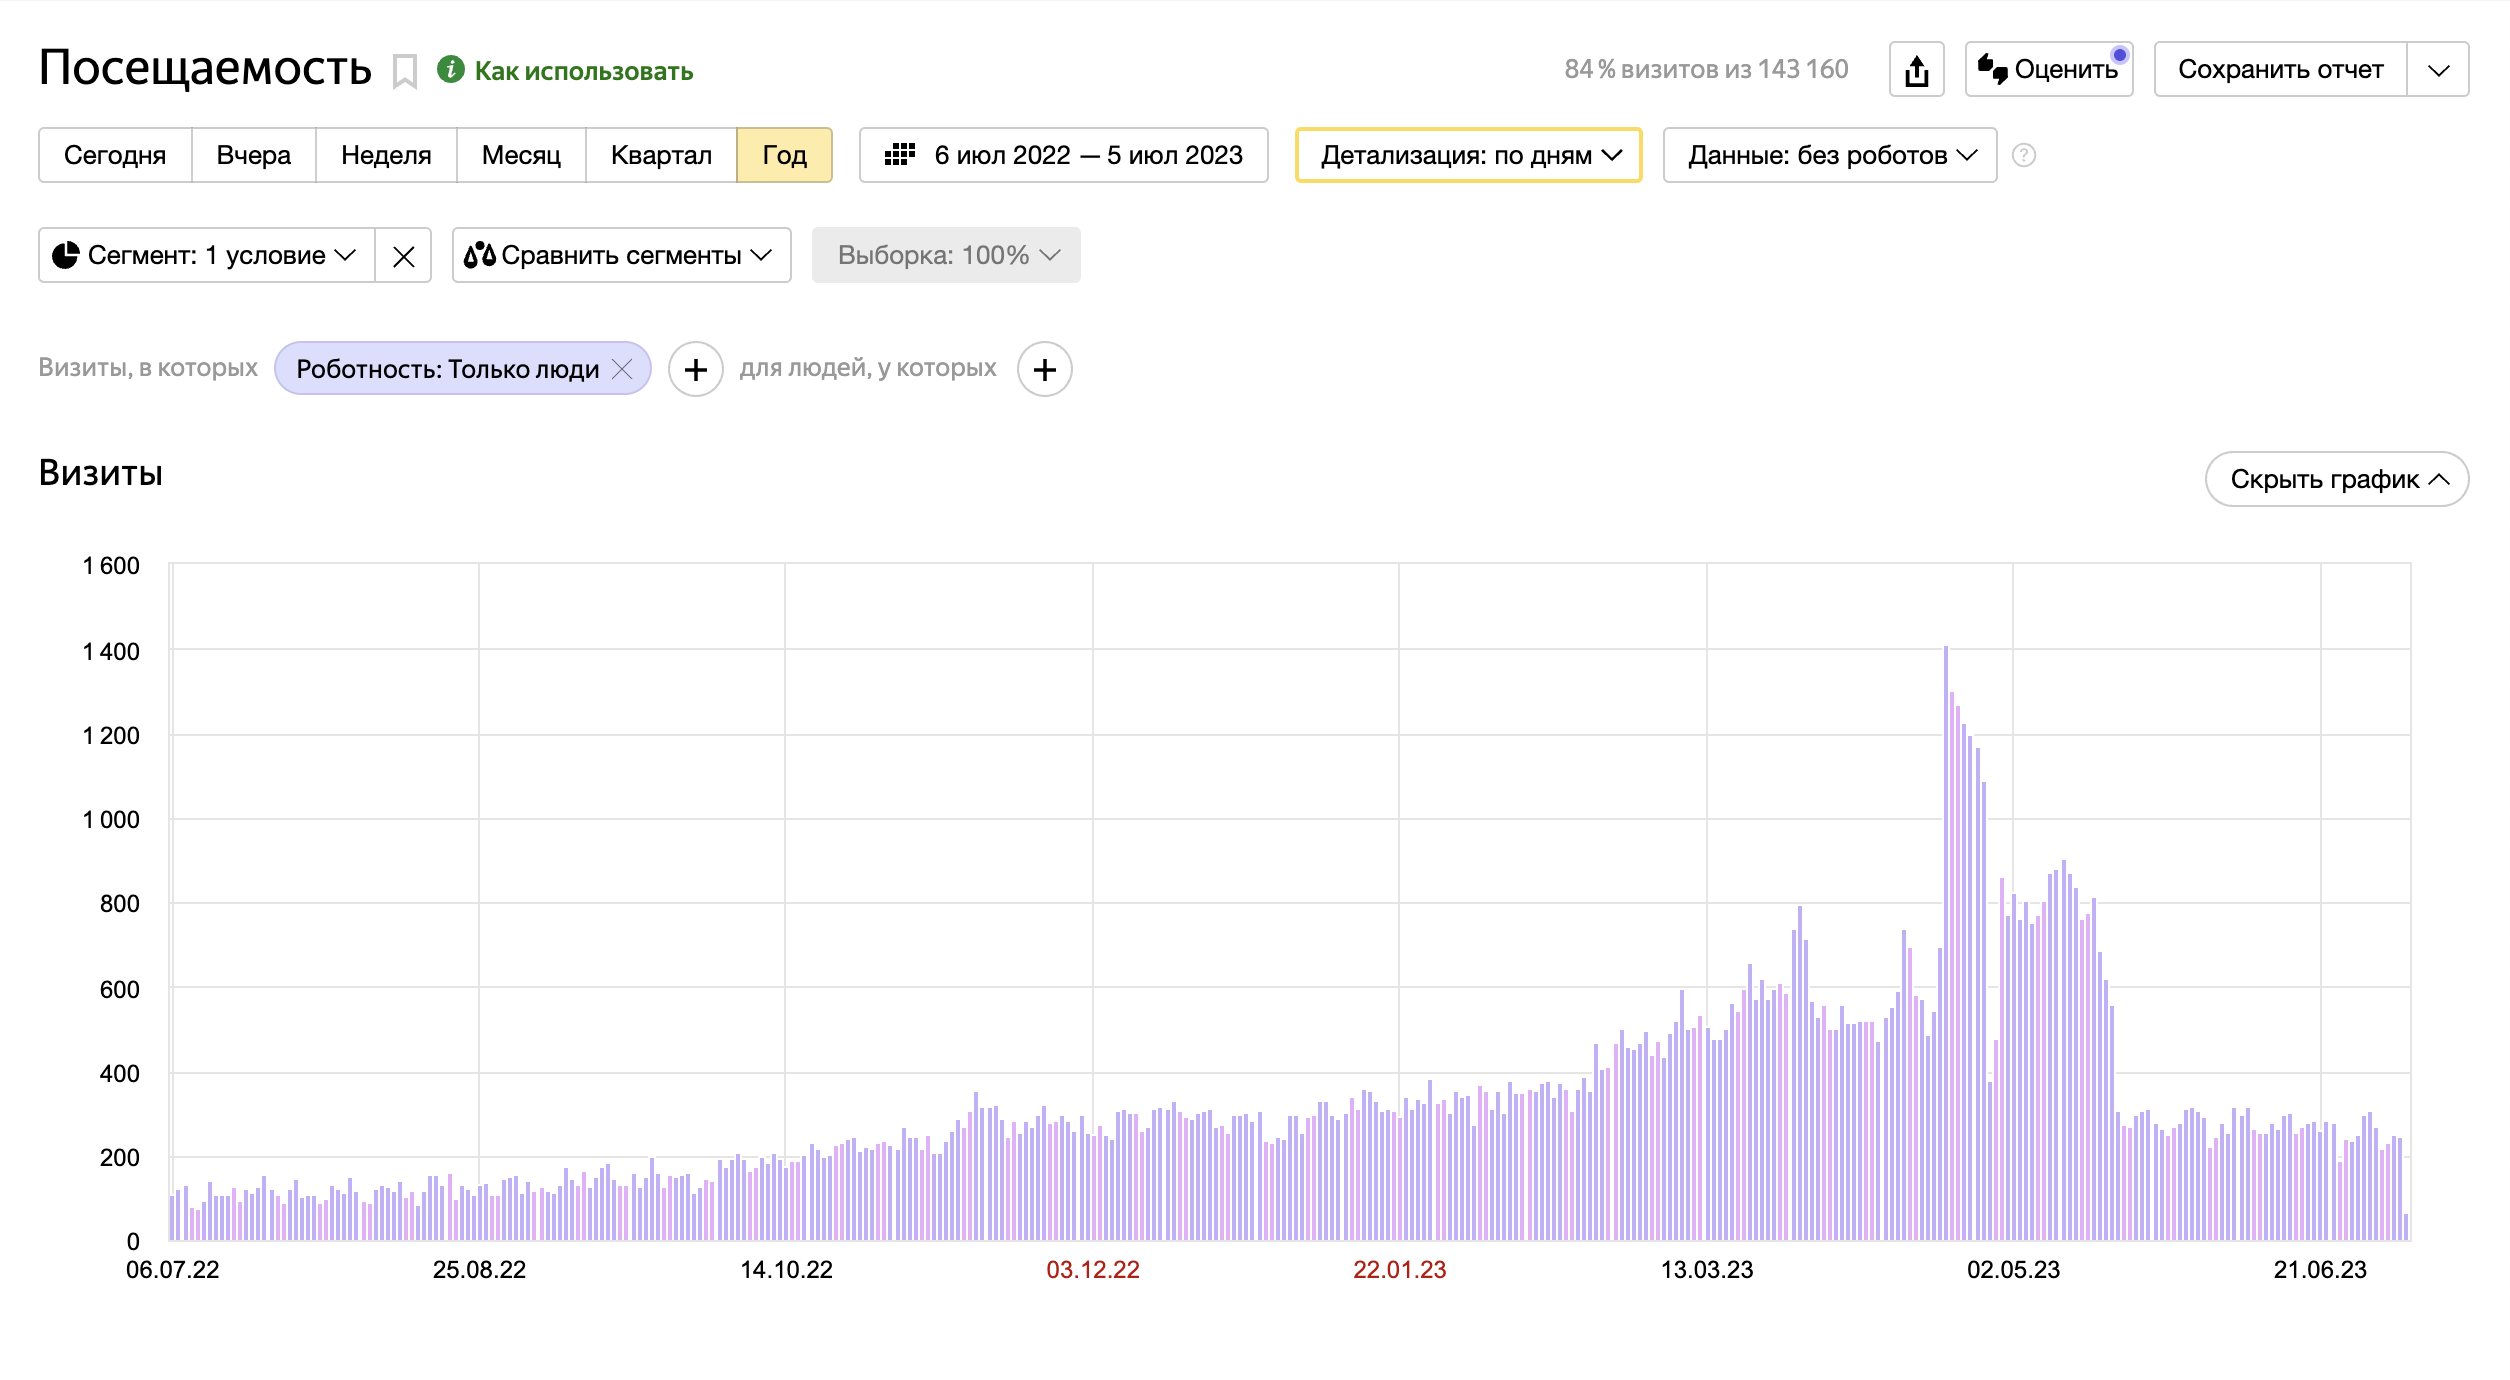Add visit condition with first plus button
Image resolution: width=2510 pixels, height=1380 pixels.
[x=695, y=370]
